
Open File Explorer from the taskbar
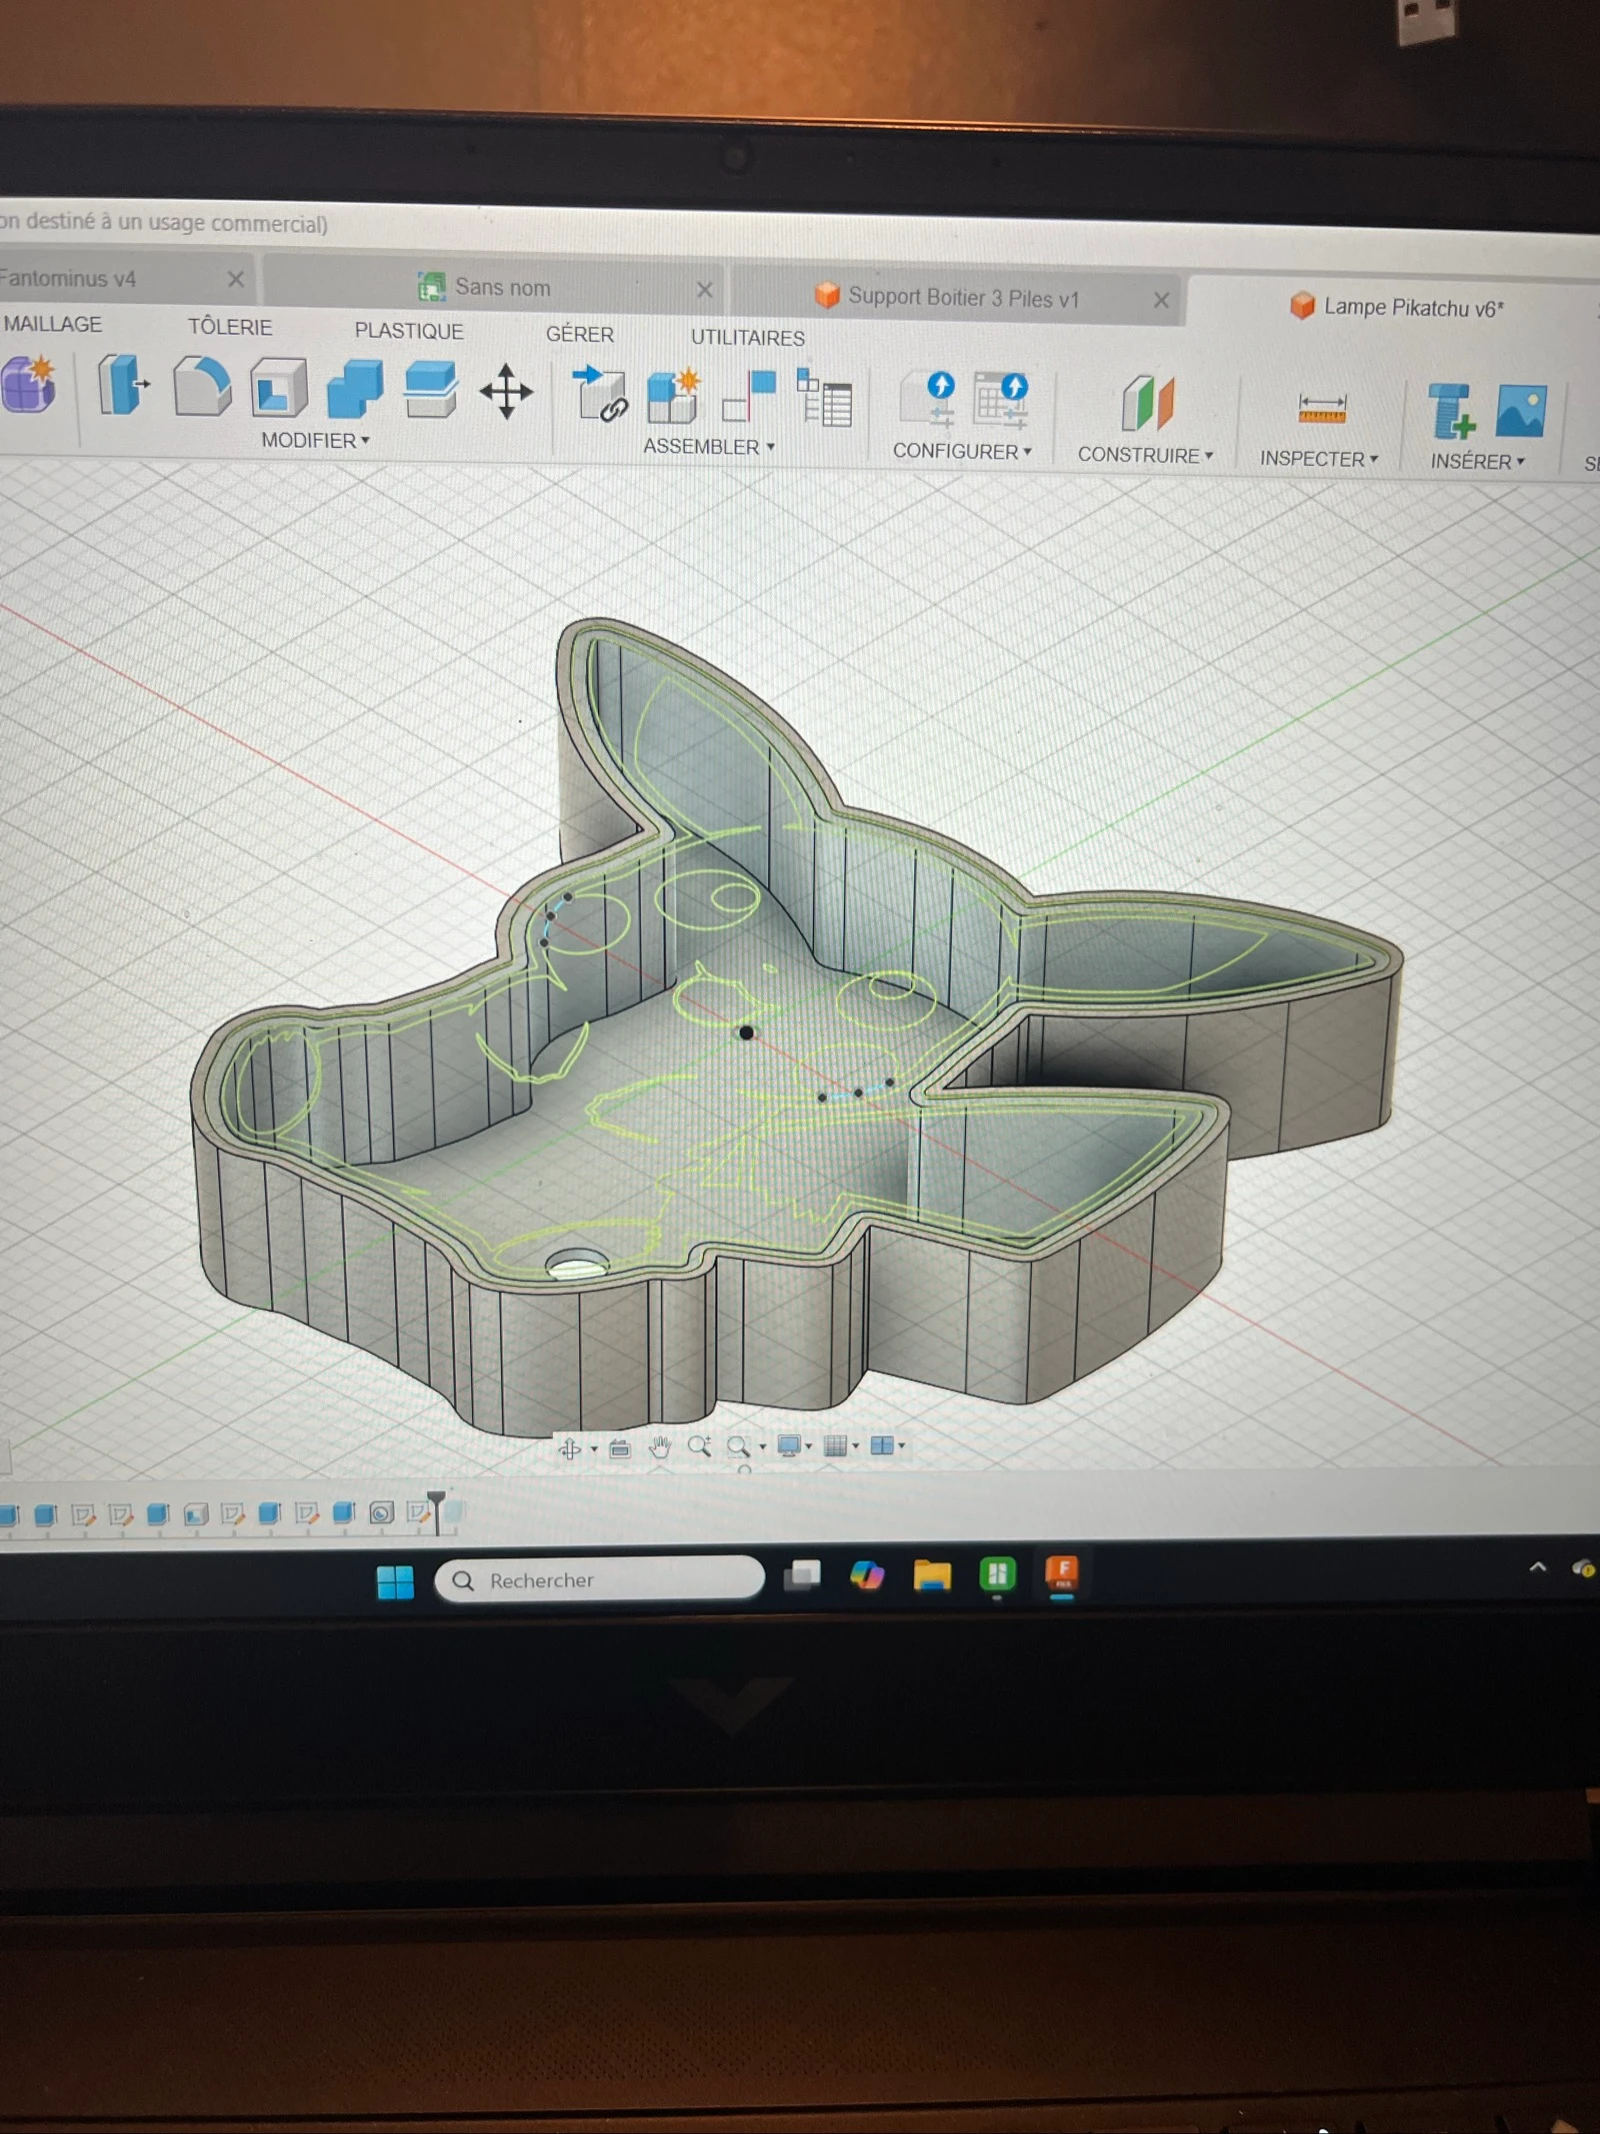point(932,1575)
